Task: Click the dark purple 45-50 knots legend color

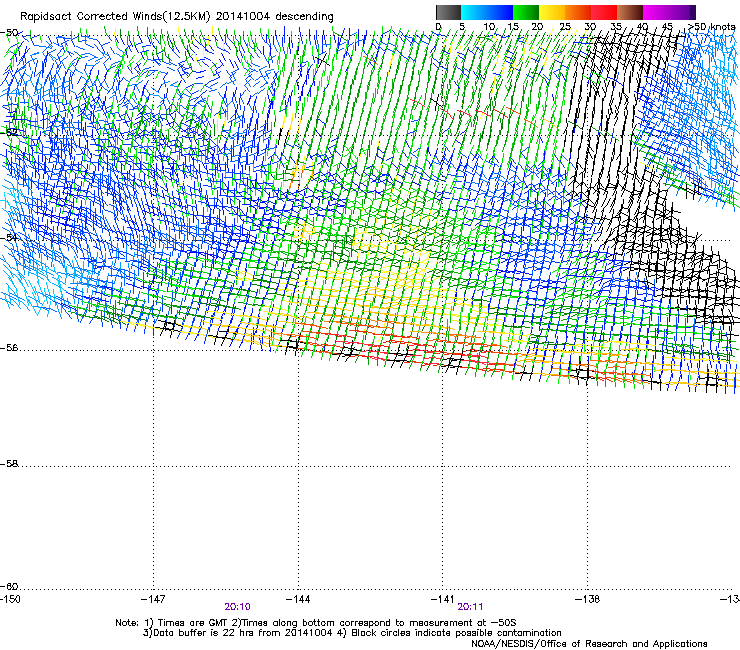Action: pyautogui.click(x=682, y=12)
